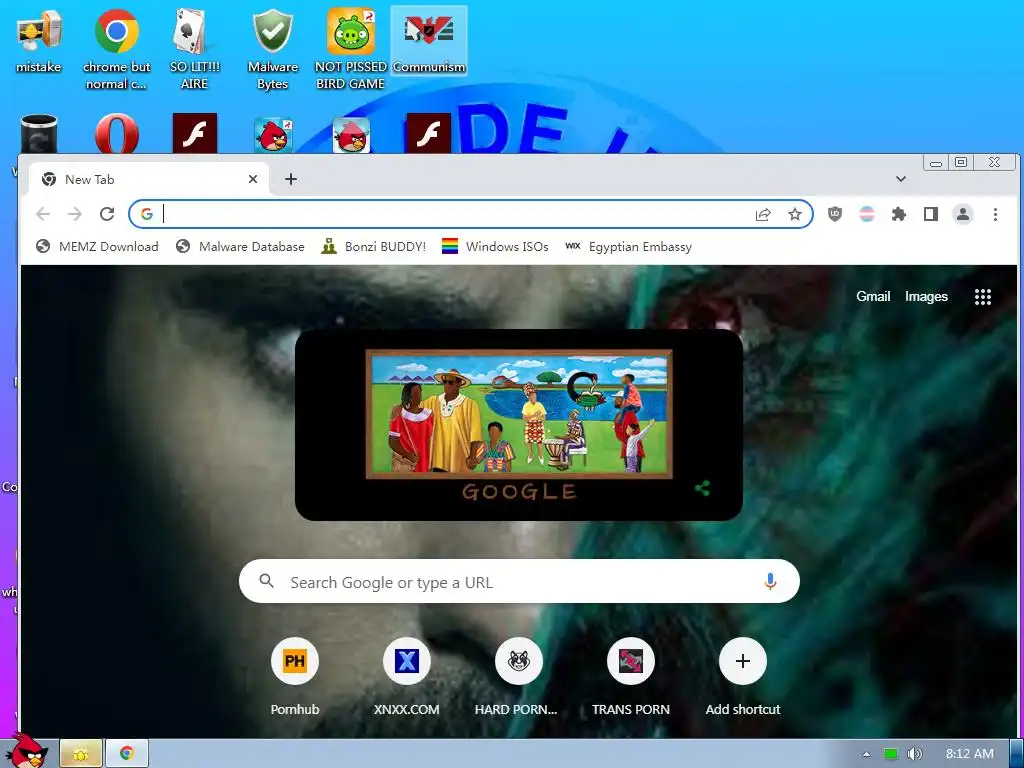Open Malware Database bookmark
The width and height of the screenshot is (1024, 768).
tap(240, 246)
